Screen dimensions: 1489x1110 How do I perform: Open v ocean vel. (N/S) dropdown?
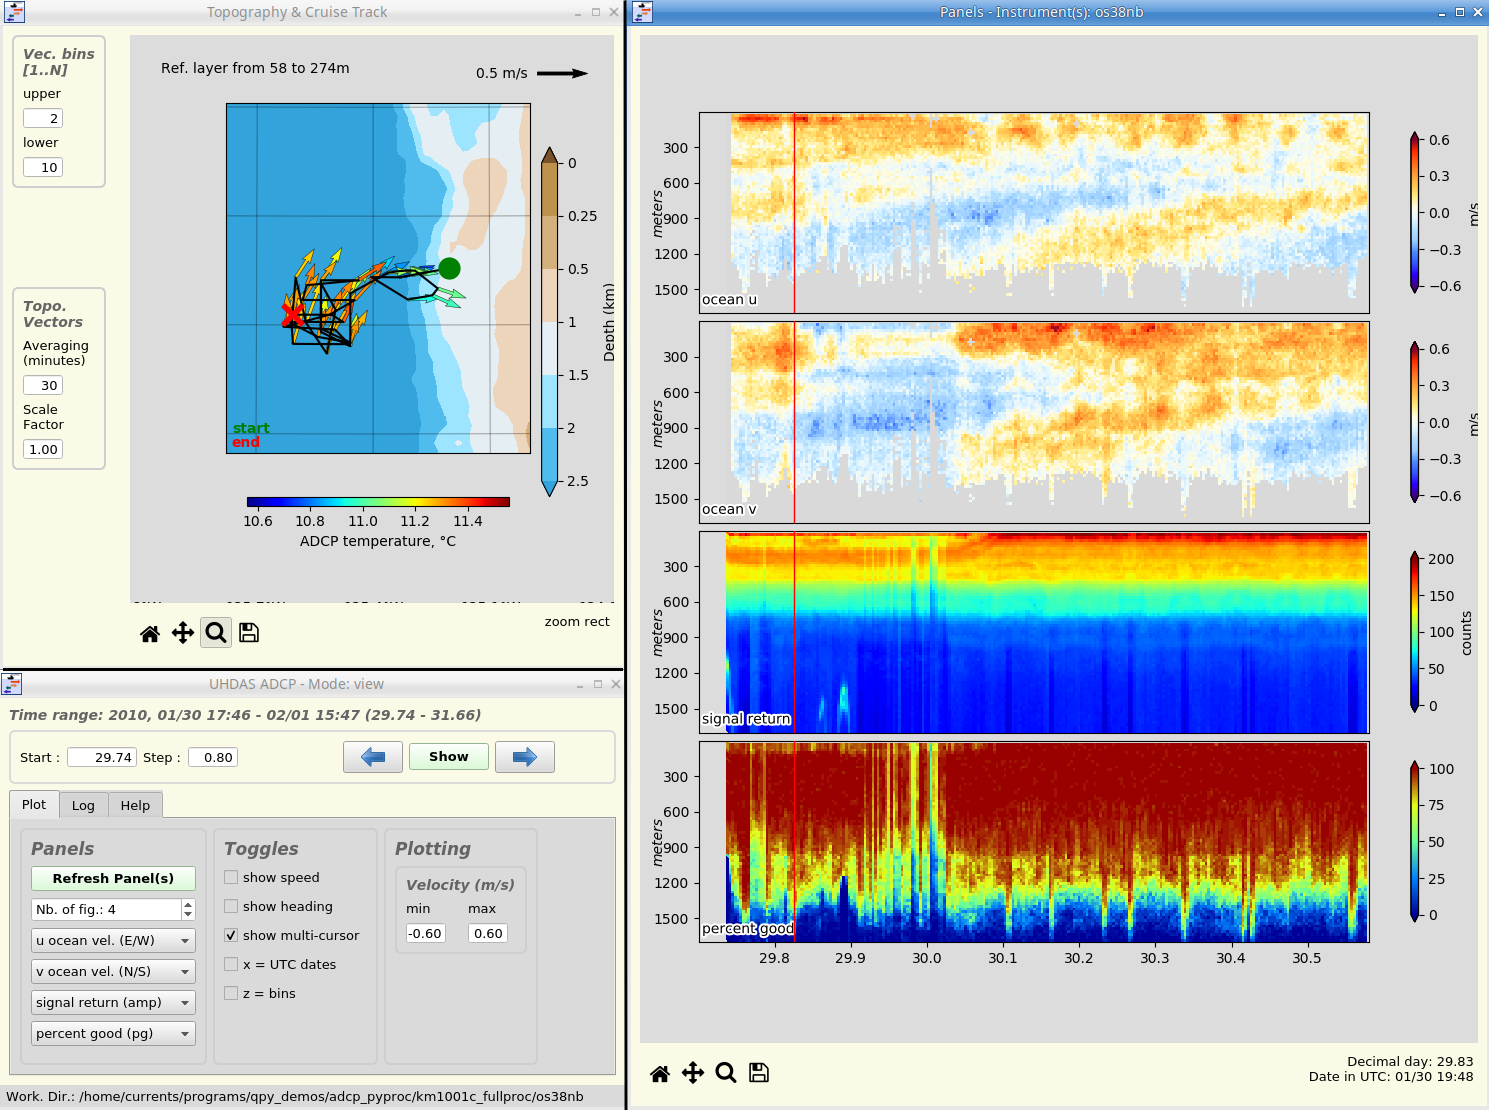coord(113,972)
